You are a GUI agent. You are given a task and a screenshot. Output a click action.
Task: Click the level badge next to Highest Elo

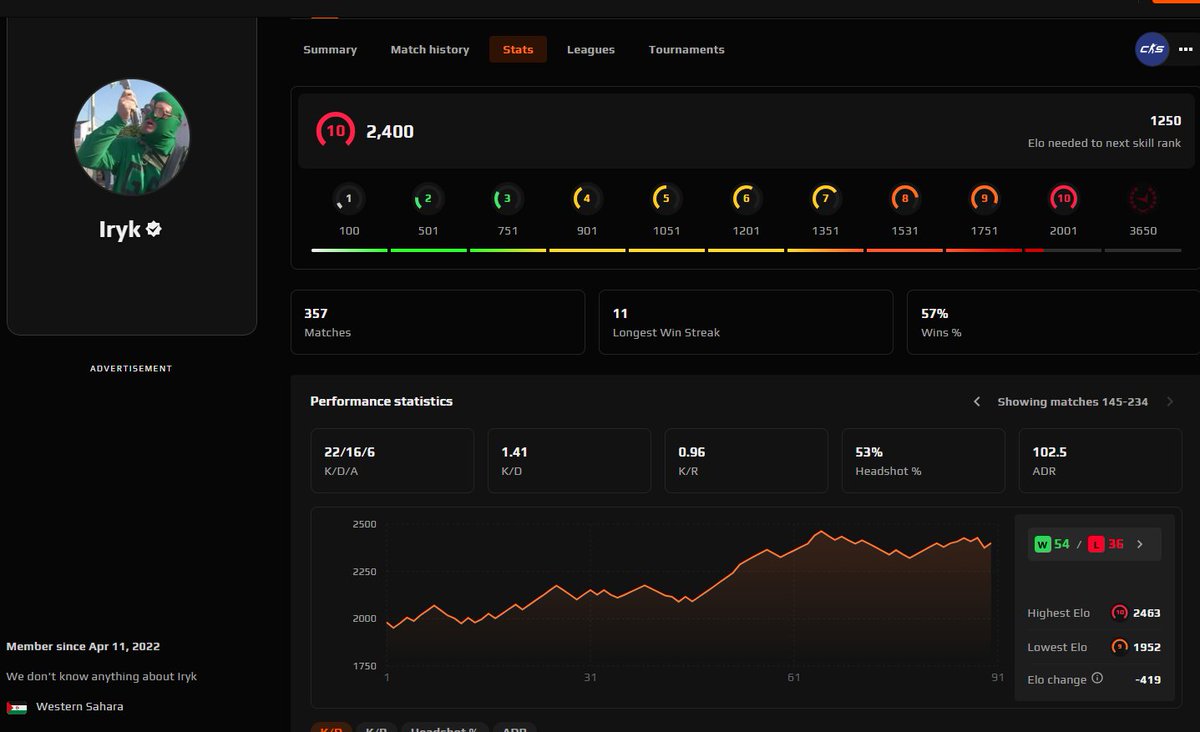click(1120, 613)
